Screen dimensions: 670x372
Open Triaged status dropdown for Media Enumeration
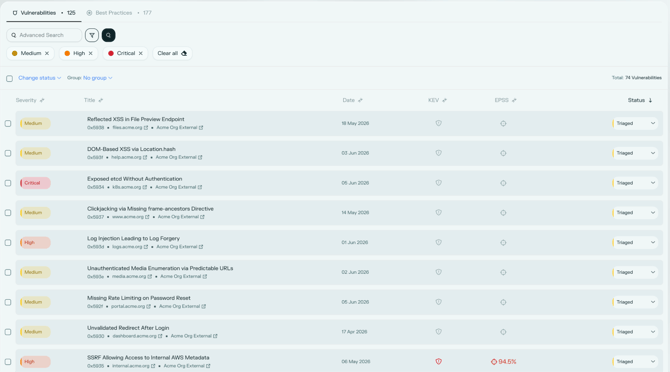point(635,272)
